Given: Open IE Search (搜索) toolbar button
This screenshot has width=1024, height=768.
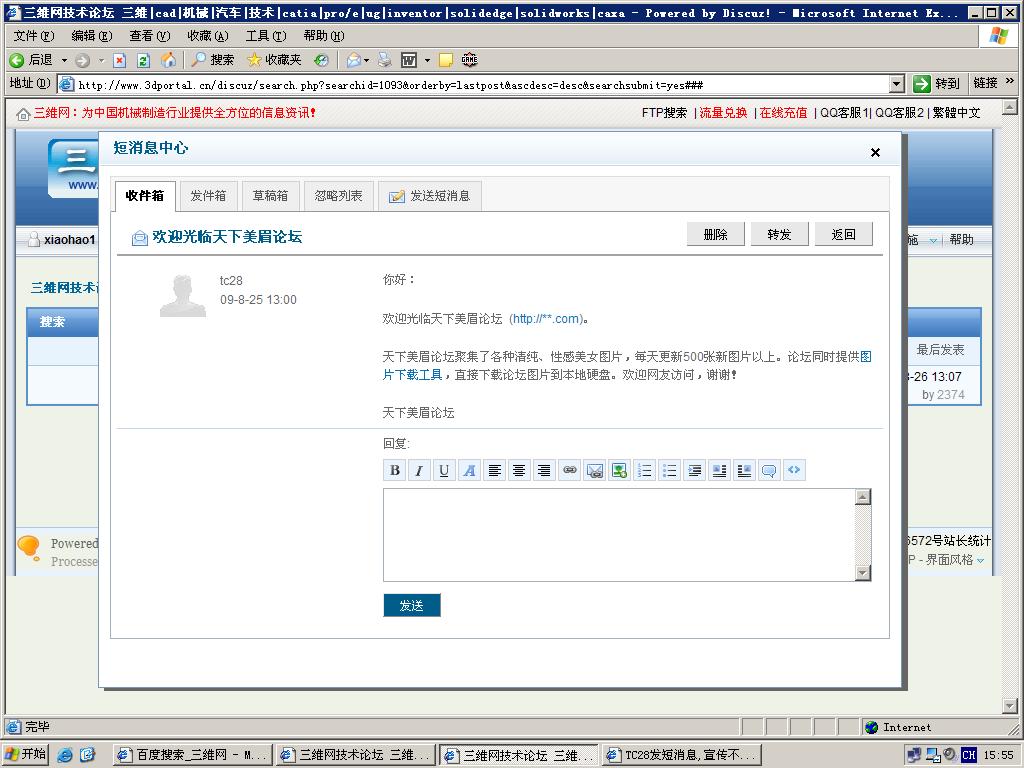Looking at the screenshot, I should 213,60.
